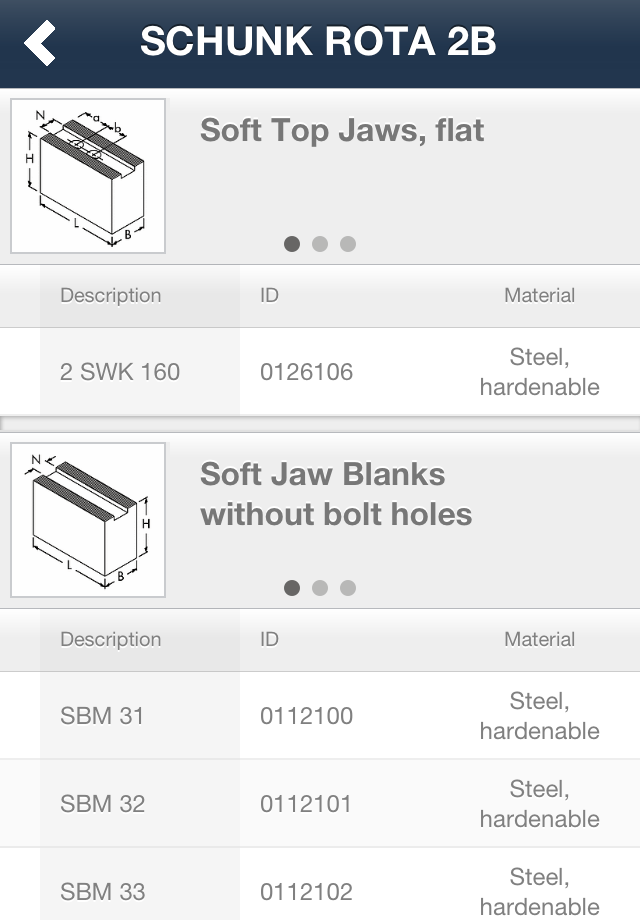Select ID 0126106 cell
The width and height of the screenshot is (640, 920).
tap(306, 372)
